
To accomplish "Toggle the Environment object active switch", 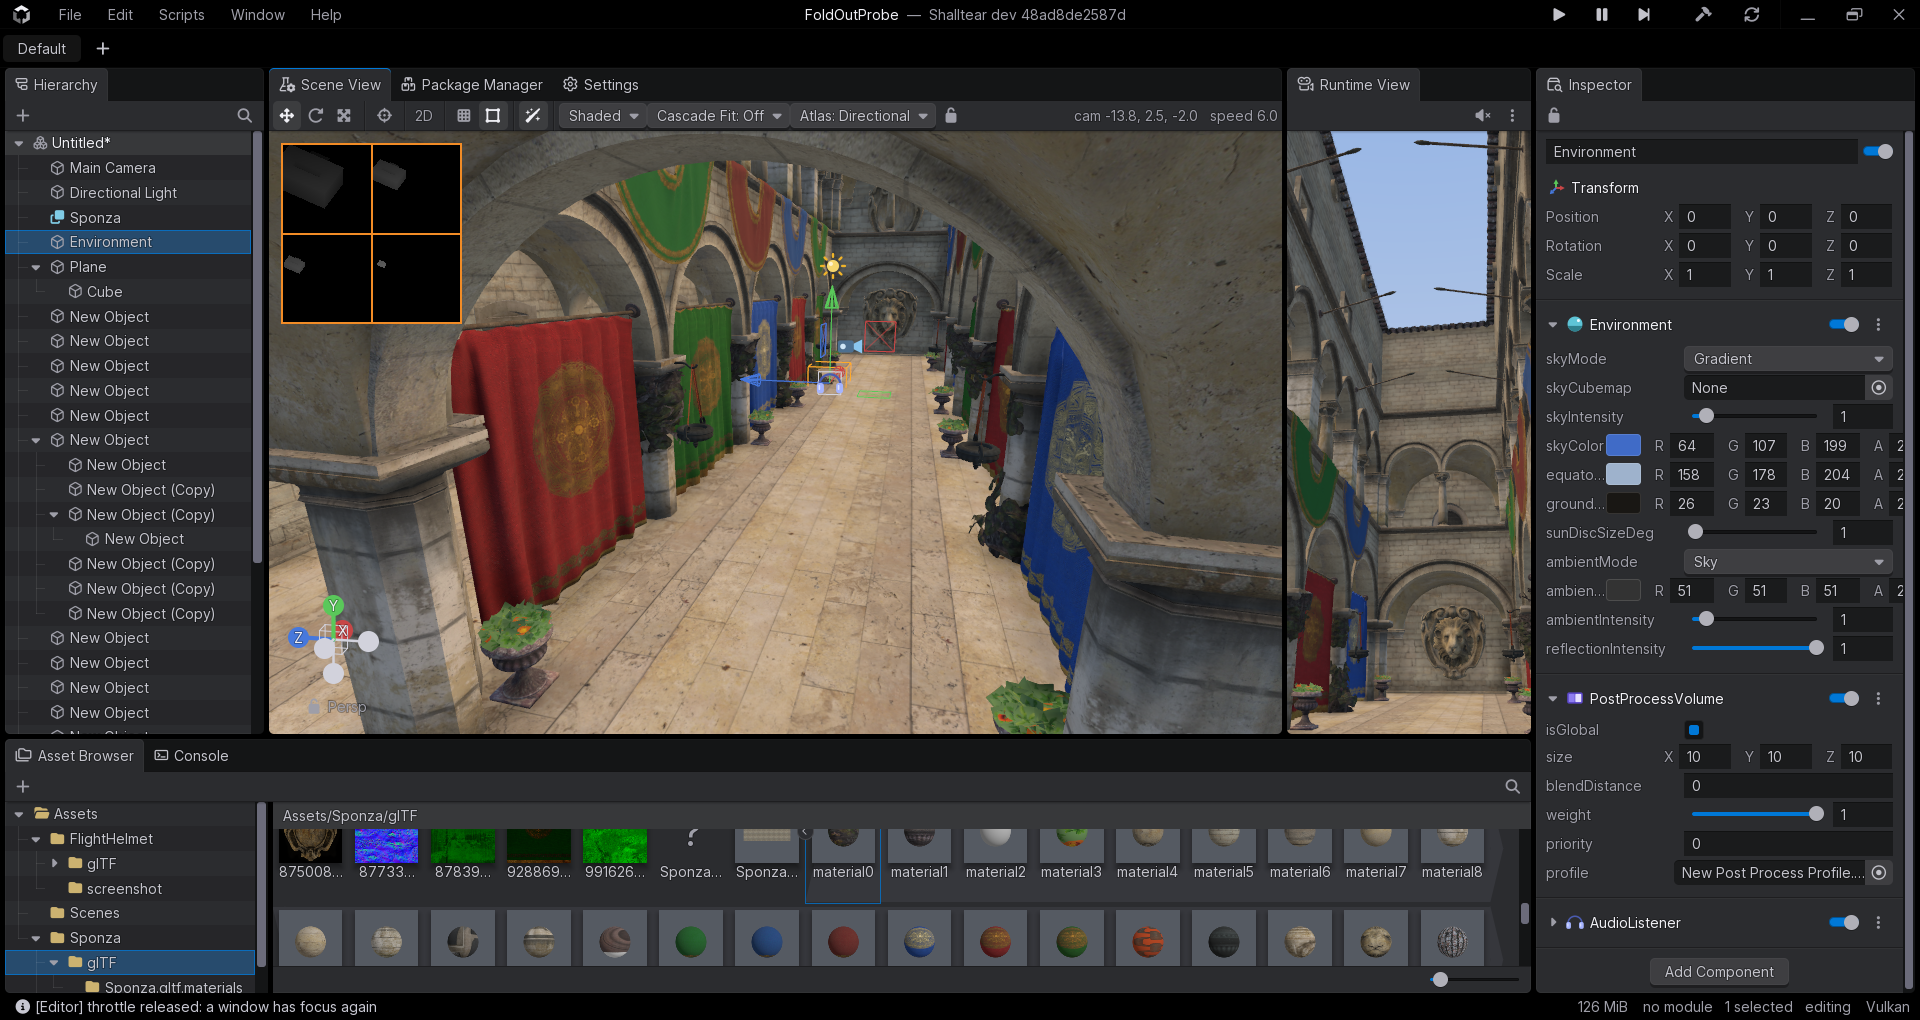I will tap(1878, 152).
